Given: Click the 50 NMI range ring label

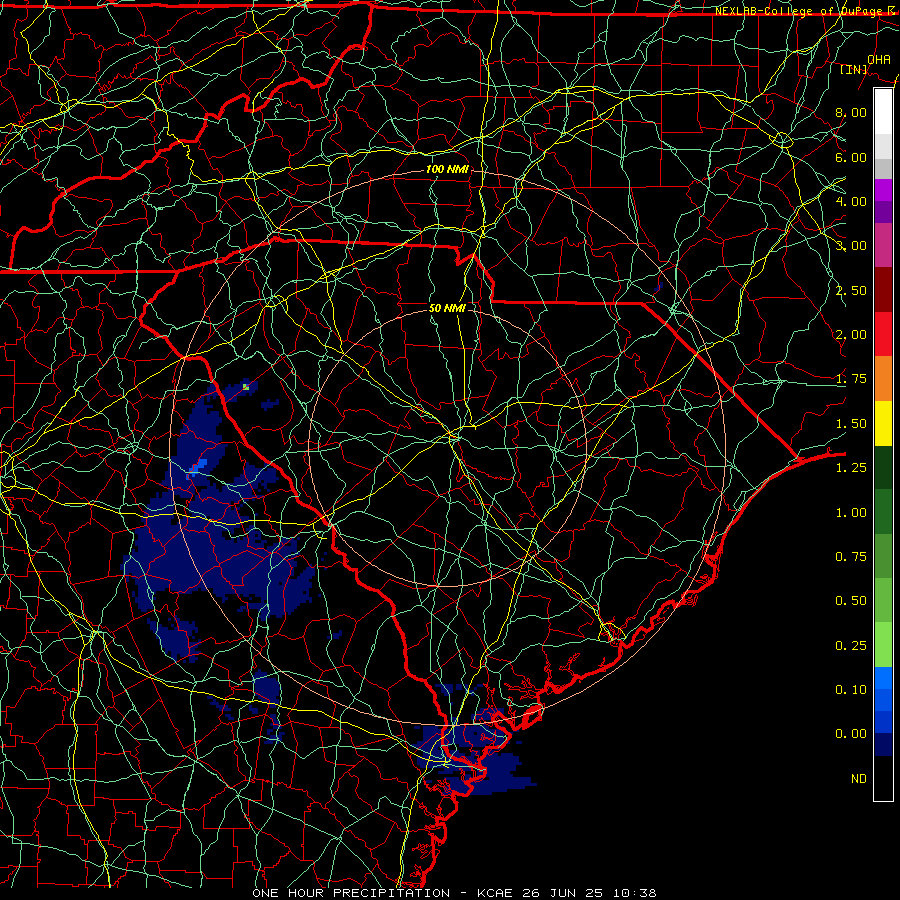Looking at the screenshot, I should pos(447,308).
